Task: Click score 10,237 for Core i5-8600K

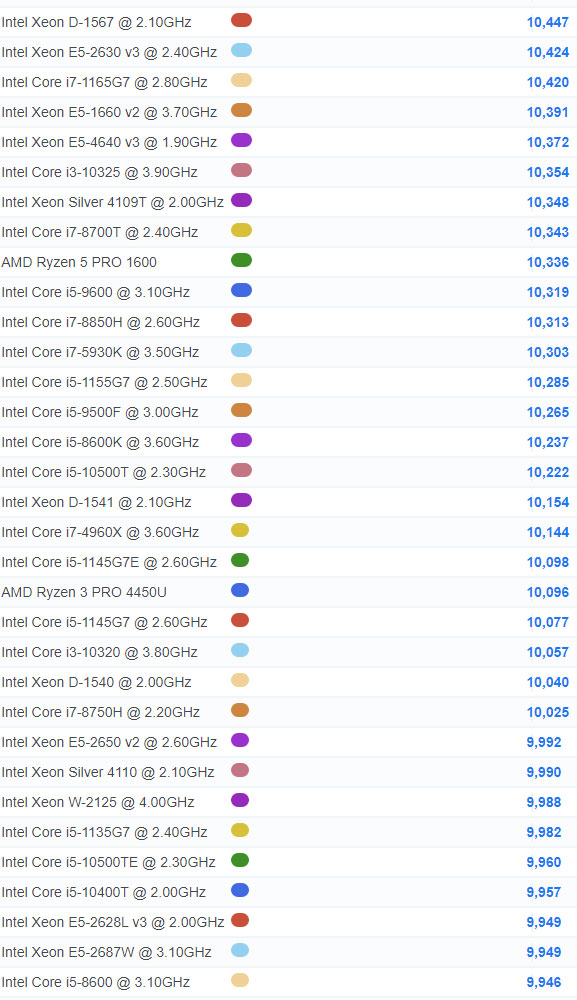Action: pyautogui.click(x=548, y=442)
